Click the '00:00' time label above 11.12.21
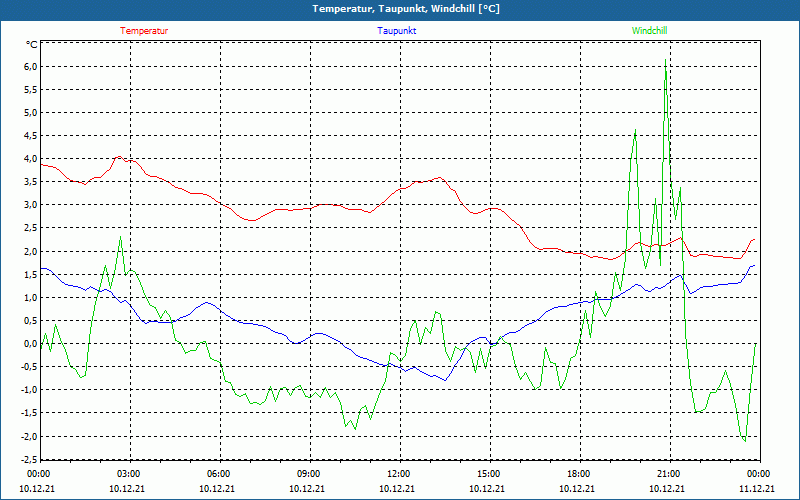 point(758,473)
